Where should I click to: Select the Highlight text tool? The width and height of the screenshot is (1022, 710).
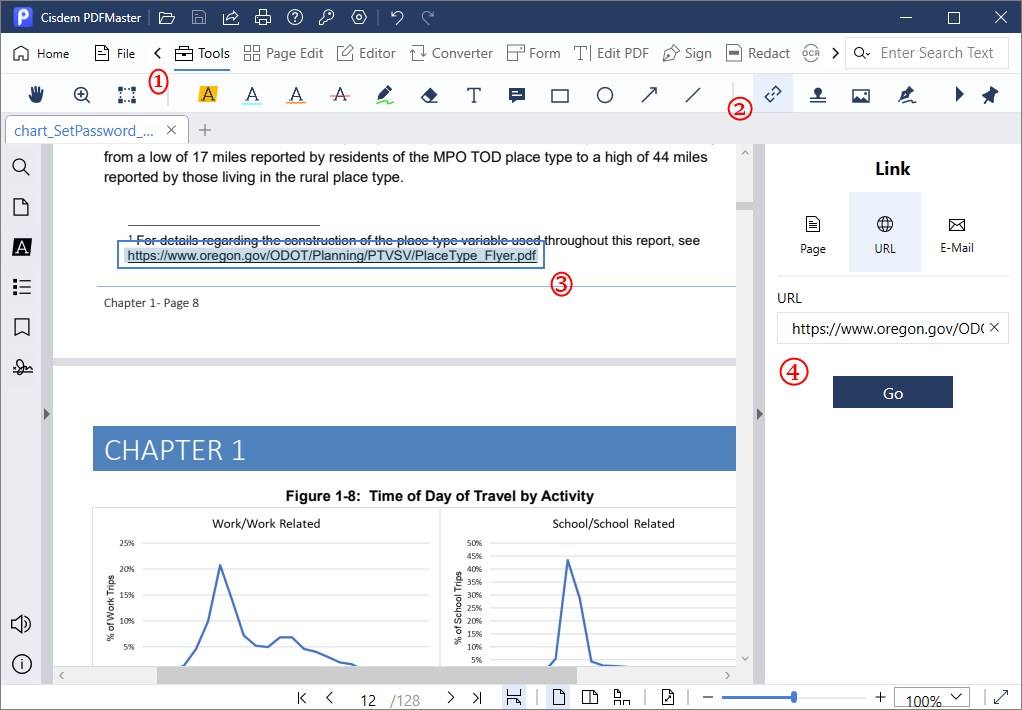tap(208, 95)
